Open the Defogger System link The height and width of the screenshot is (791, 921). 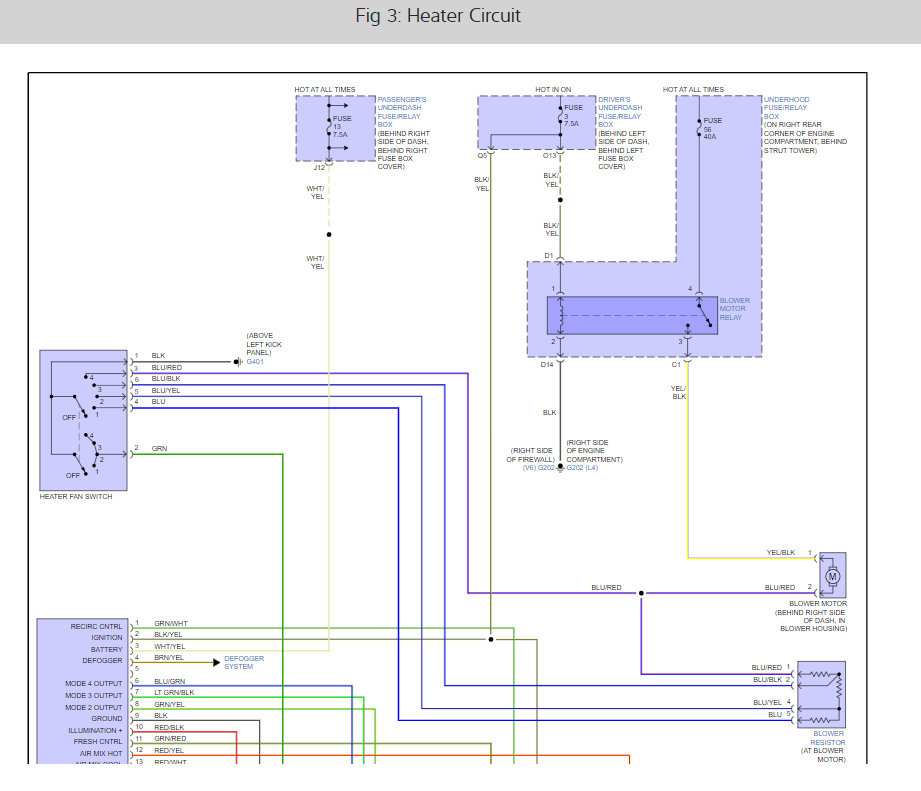(x=244, y=662)
